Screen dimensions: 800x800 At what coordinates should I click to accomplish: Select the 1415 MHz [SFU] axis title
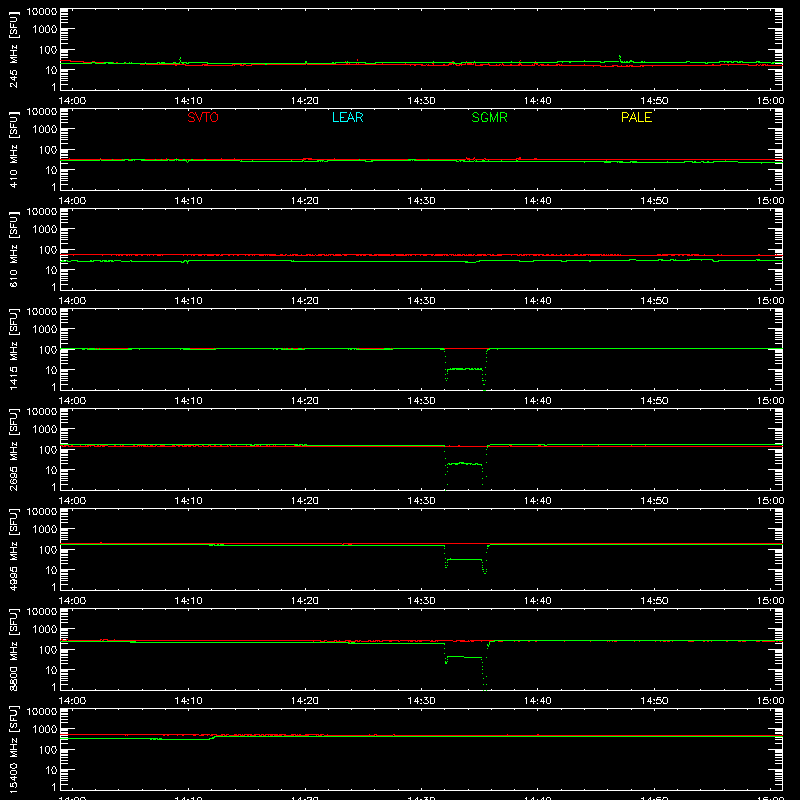(14, 350)
